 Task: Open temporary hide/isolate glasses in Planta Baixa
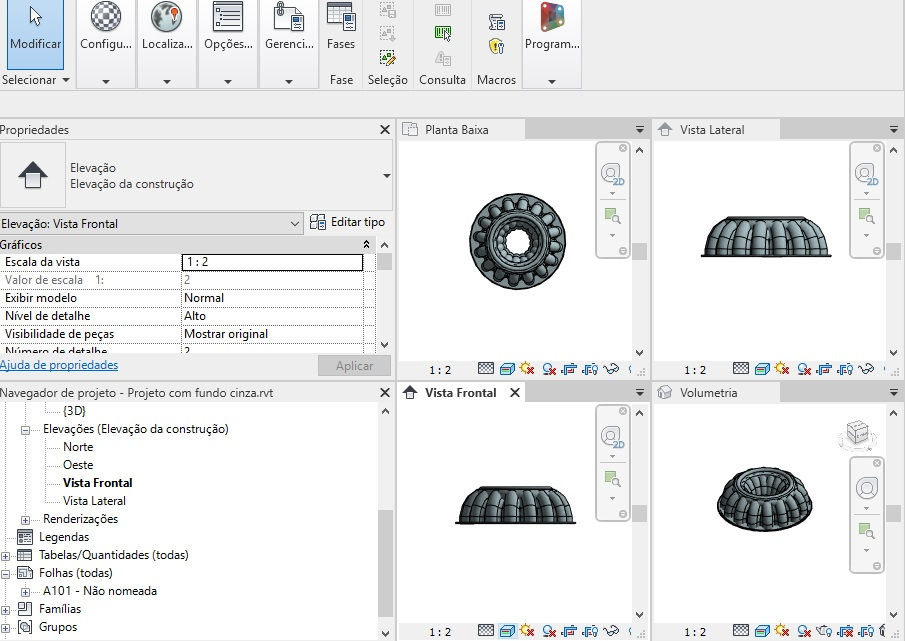611,369
